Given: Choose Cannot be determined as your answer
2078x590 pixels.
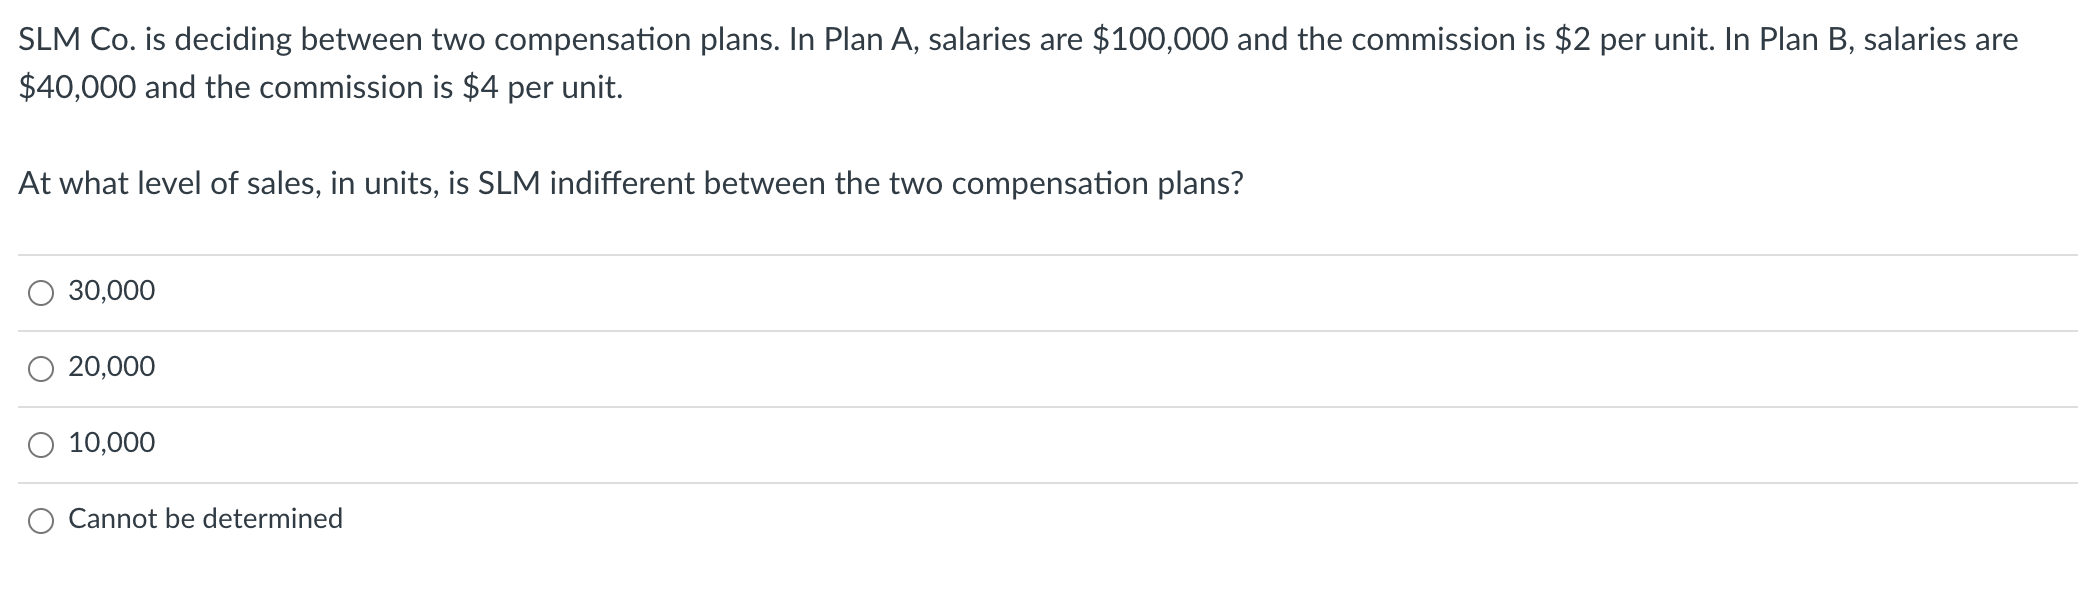Looking at the screenshot, I should pos(204,520).
